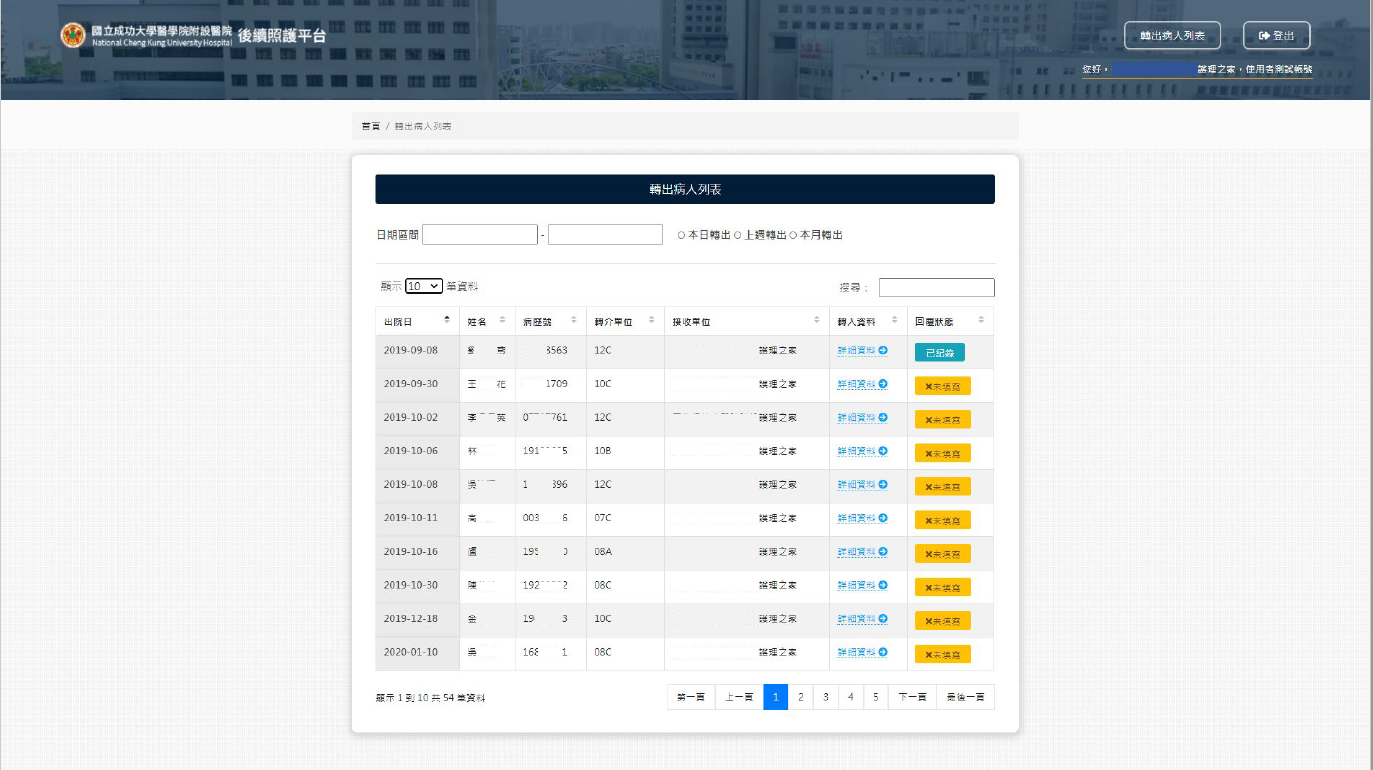The image size is (1373, 770).
Task: Click the 登出 logout button
Action: coord(1276,36)
